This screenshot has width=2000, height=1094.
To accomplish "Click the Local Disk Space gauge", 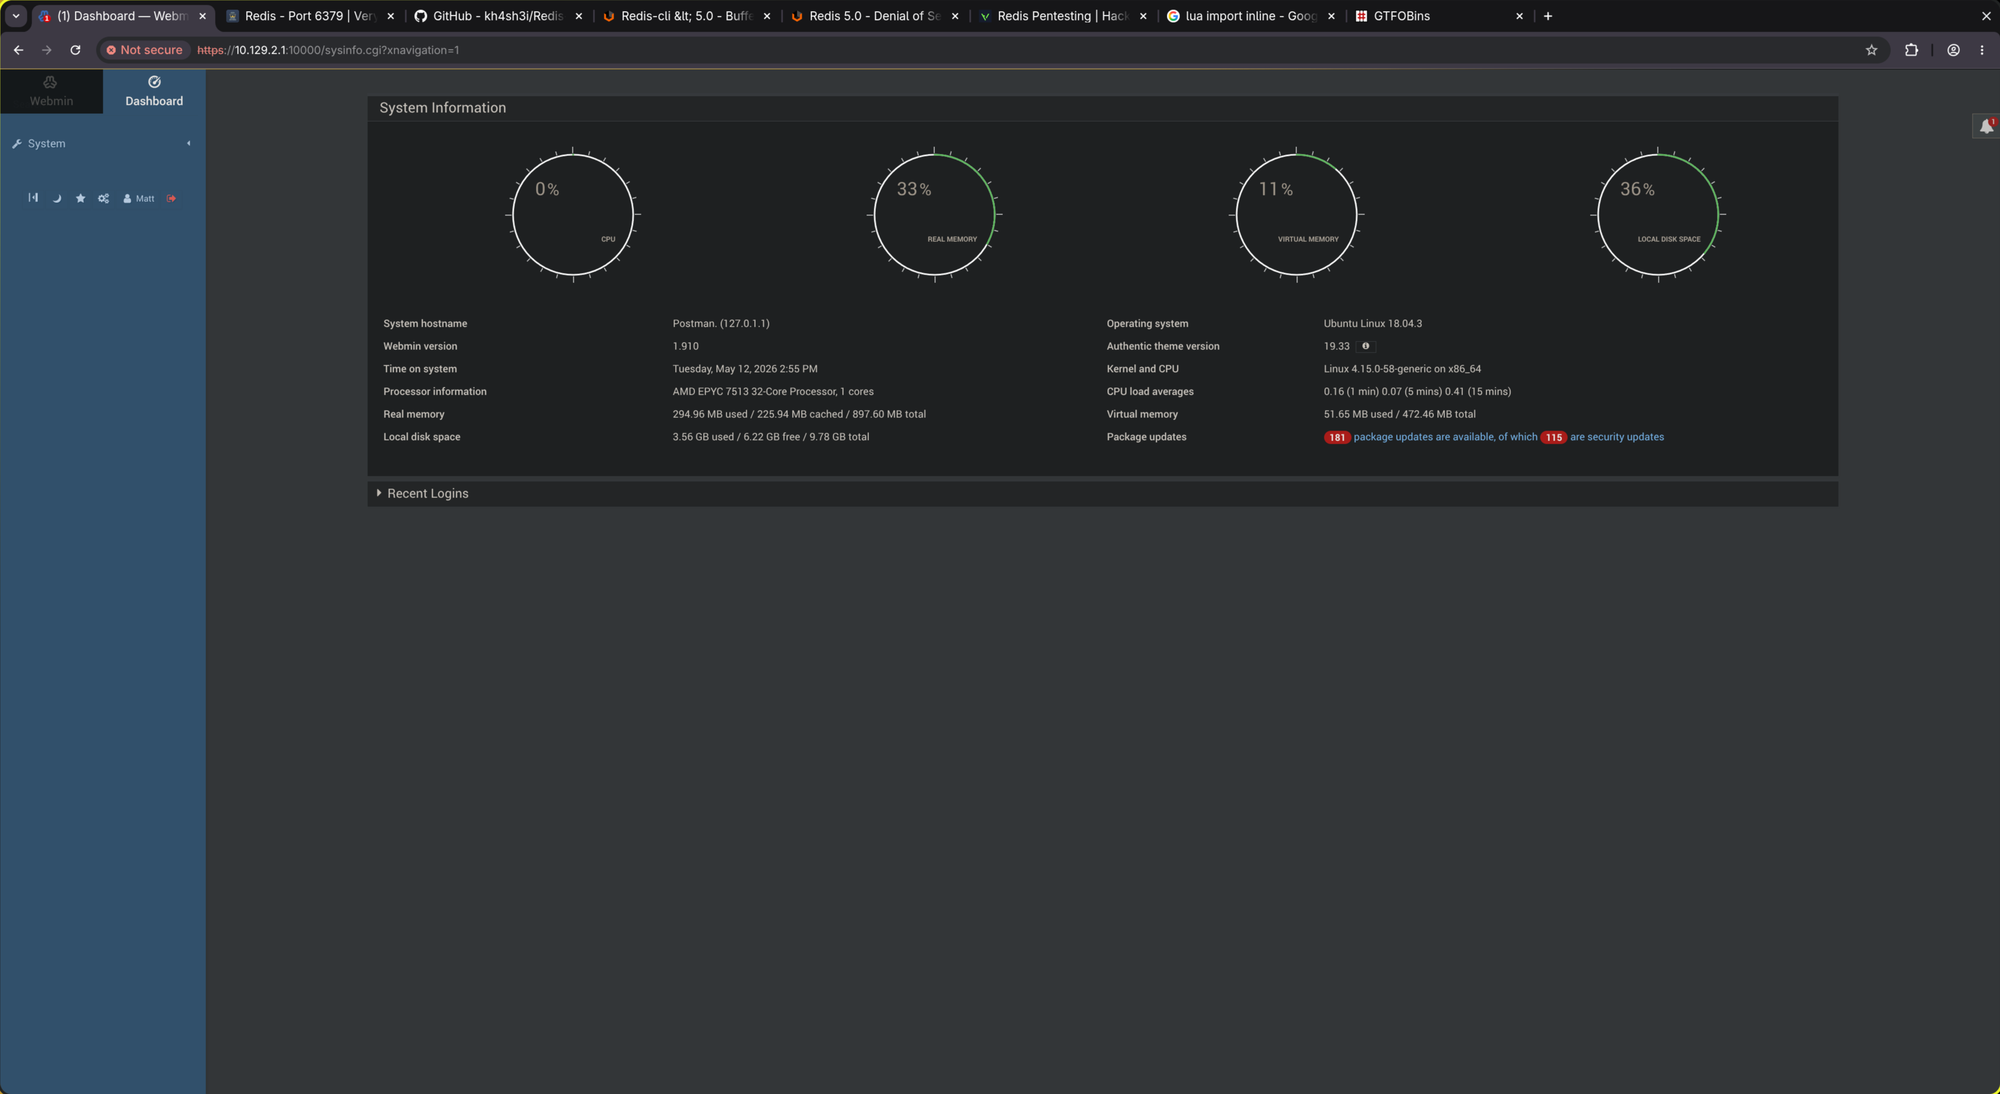I will [x=1657, y=214].
